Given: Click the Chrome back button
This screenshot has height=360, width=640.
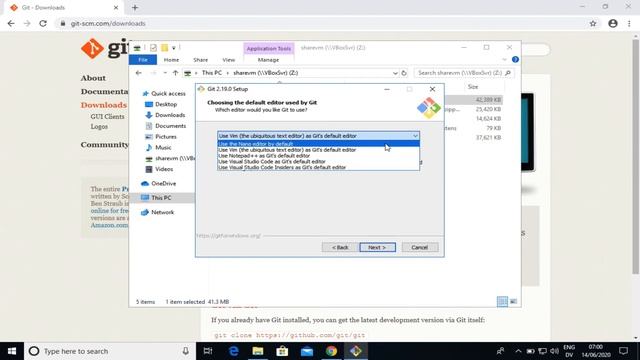Looking at the screenshot, I should (x=11, y=24).
